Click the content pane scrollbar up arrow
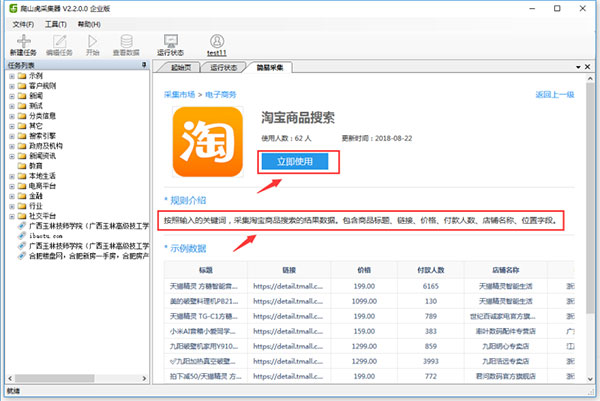The image size is (600, 401). 590,78
